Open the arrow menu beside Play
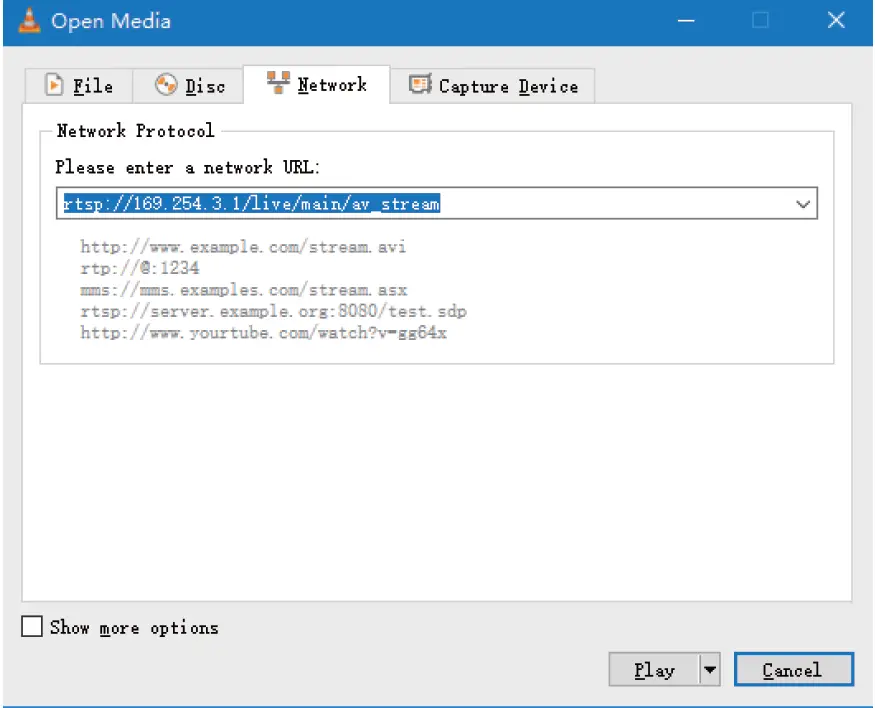875x708 pixels. [710, 670]
